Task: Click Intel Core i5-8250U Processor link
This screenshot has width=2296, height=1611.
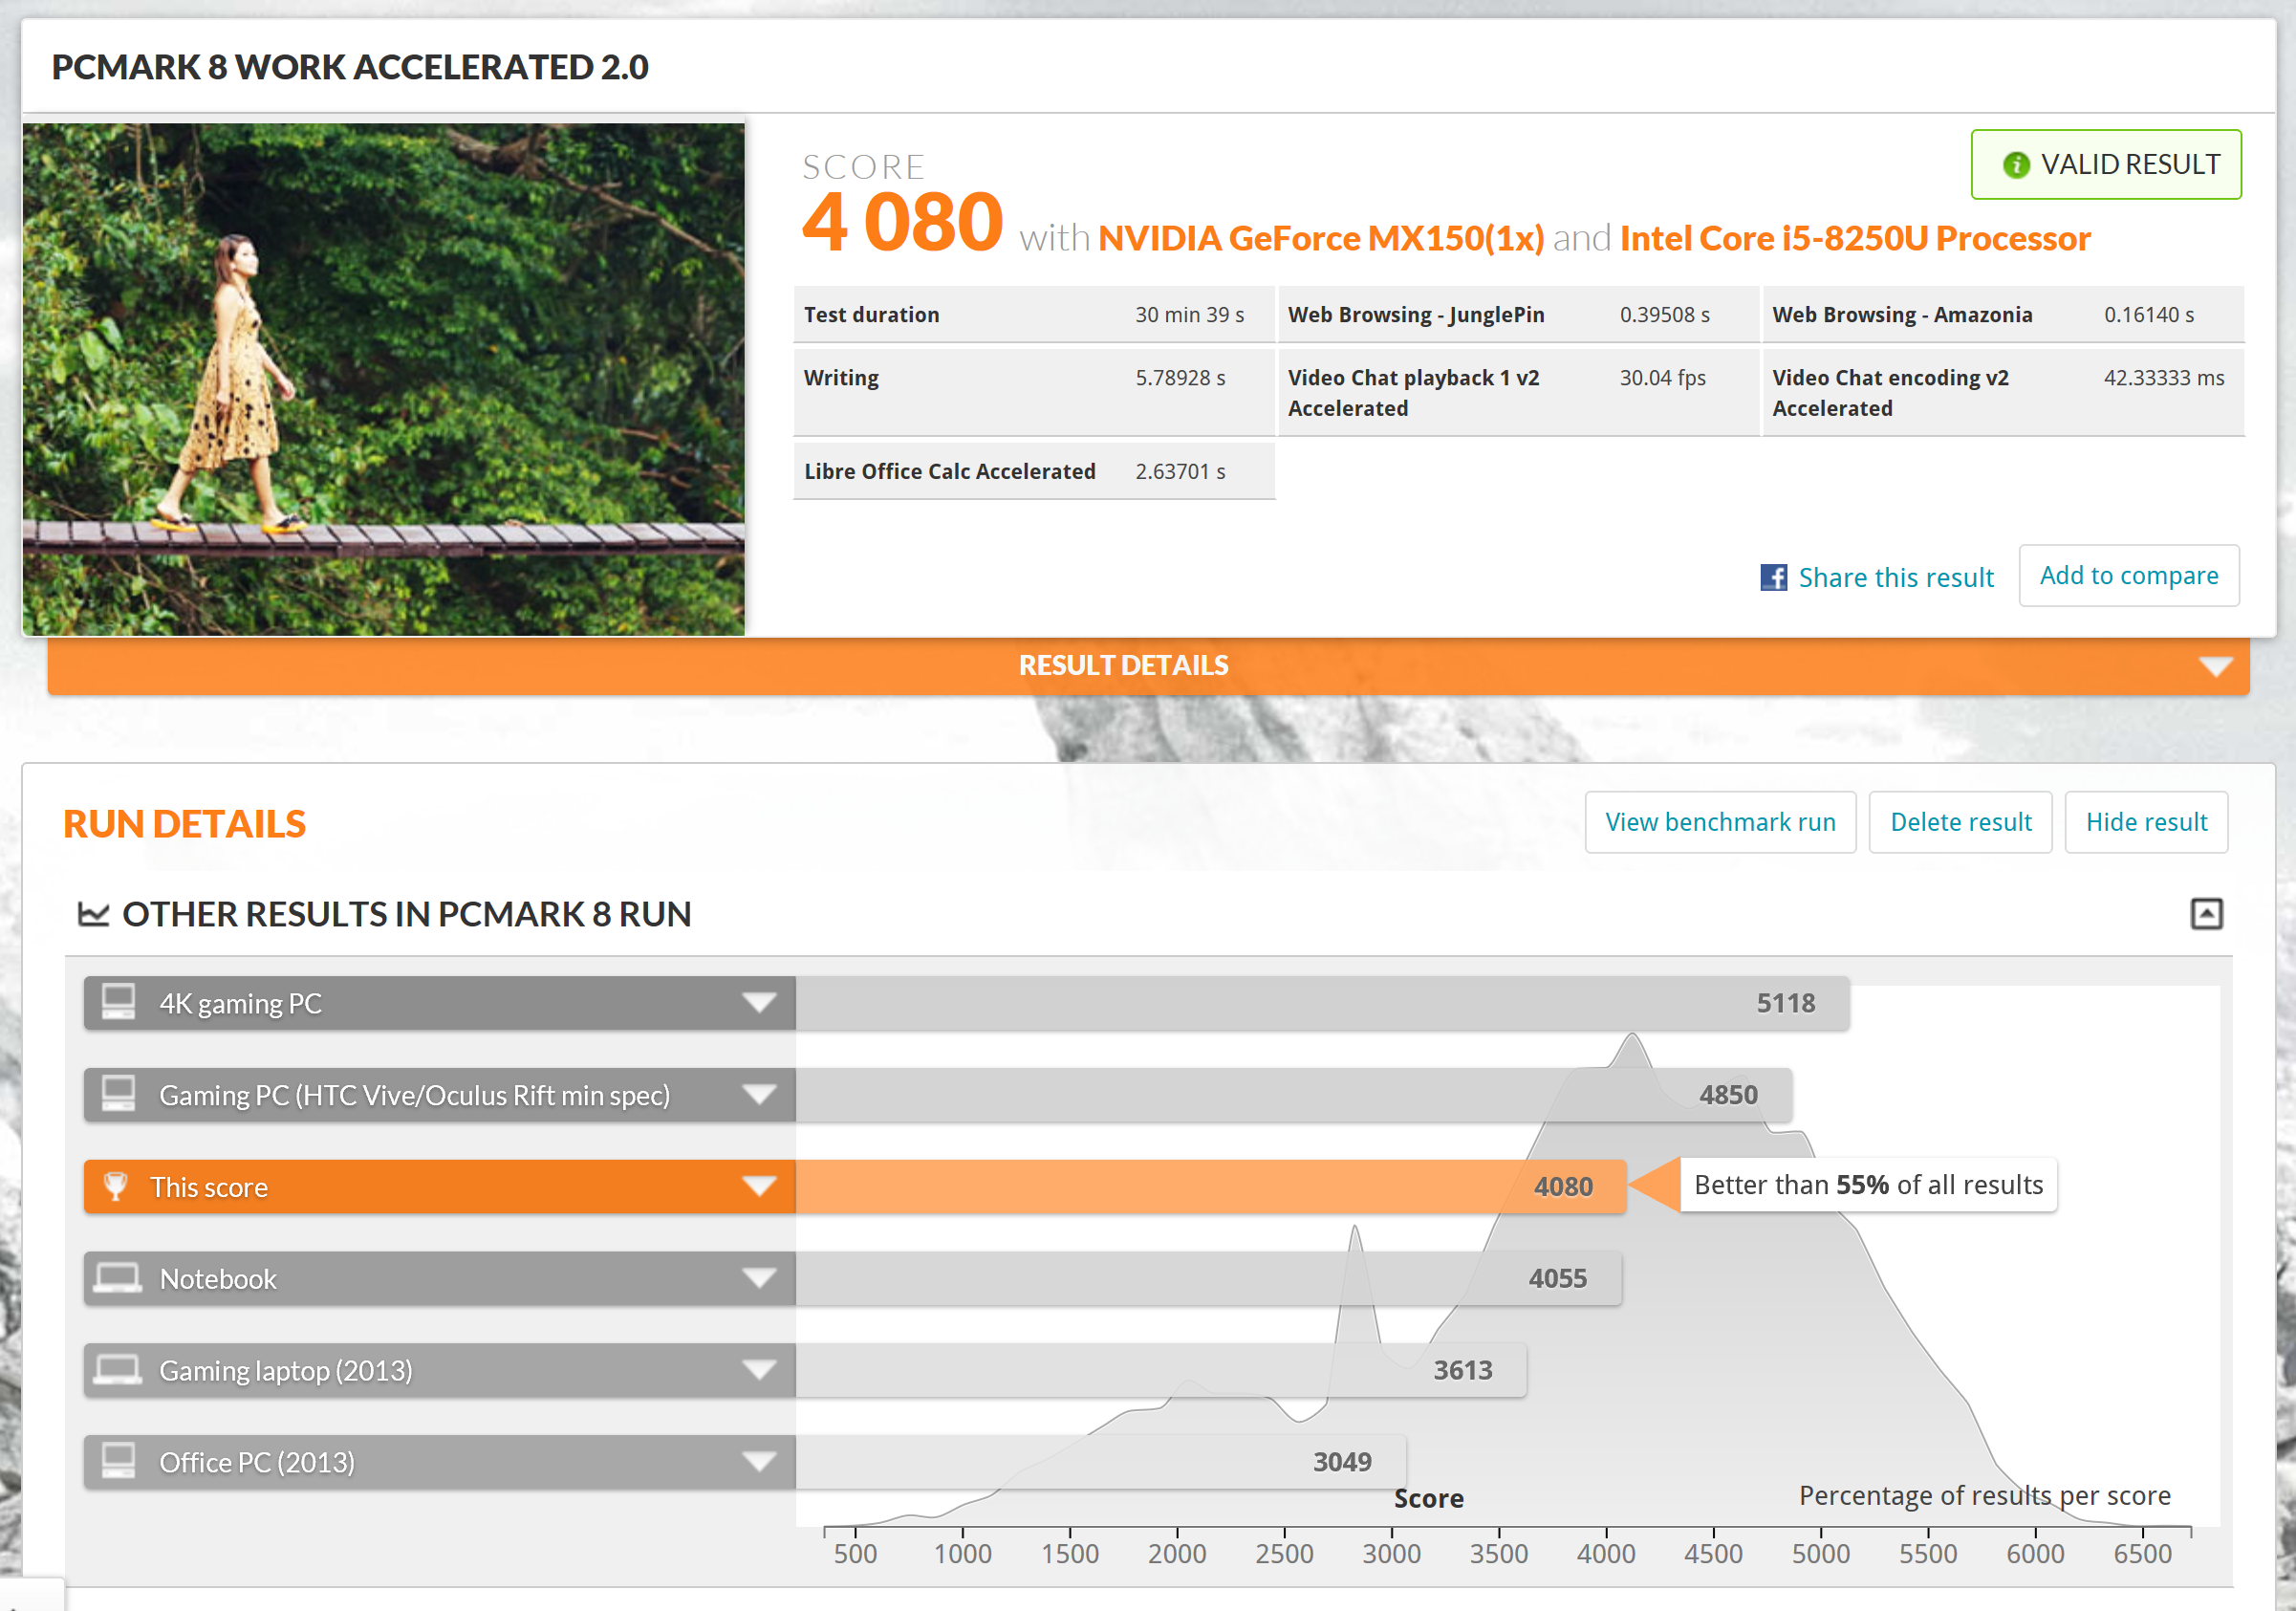Action: coord(1855,238)
